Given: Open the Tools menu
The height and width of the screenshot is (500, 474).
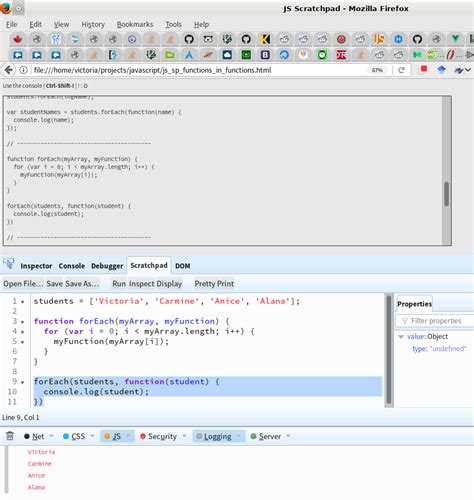Looking at the screenshot, I should click(x=173, y=24).
